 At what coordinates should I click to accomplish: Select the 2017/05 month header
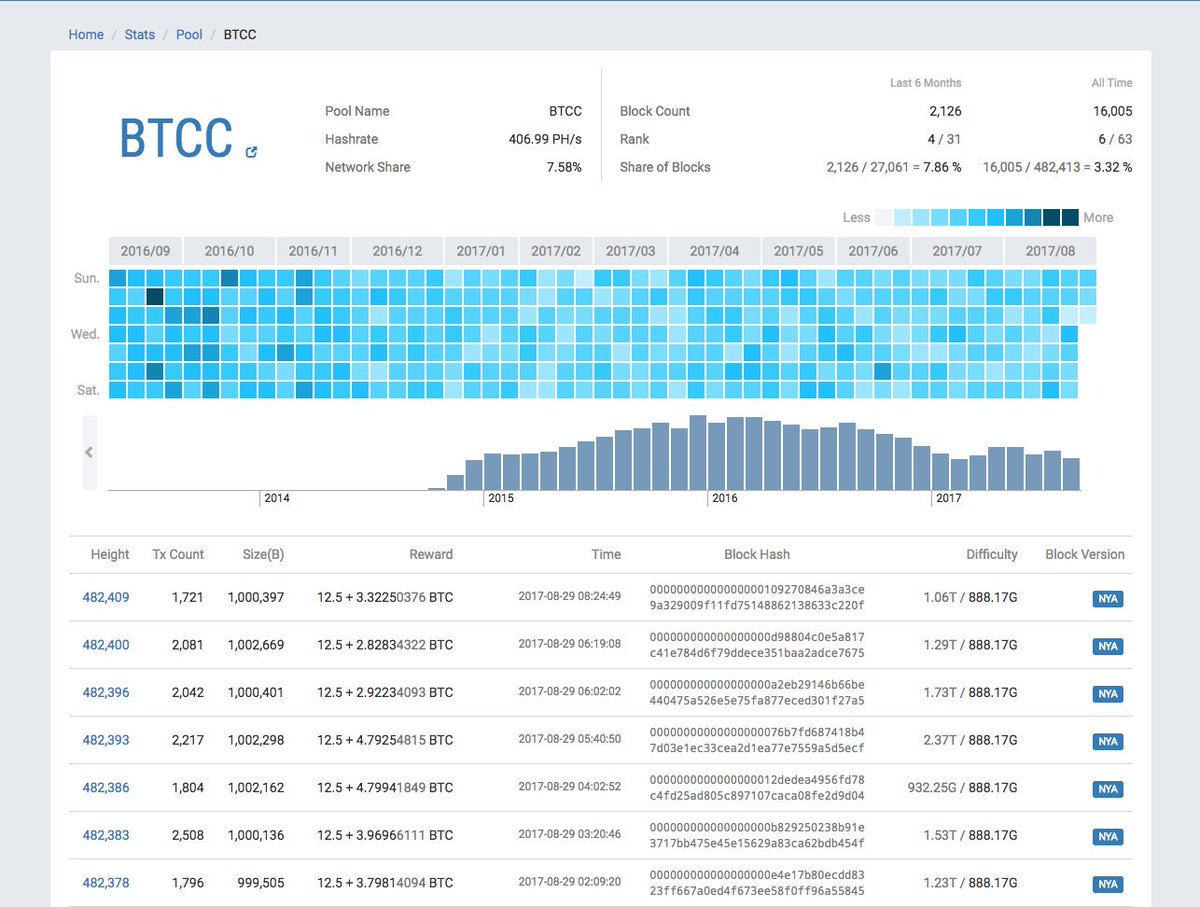(798, 251)
